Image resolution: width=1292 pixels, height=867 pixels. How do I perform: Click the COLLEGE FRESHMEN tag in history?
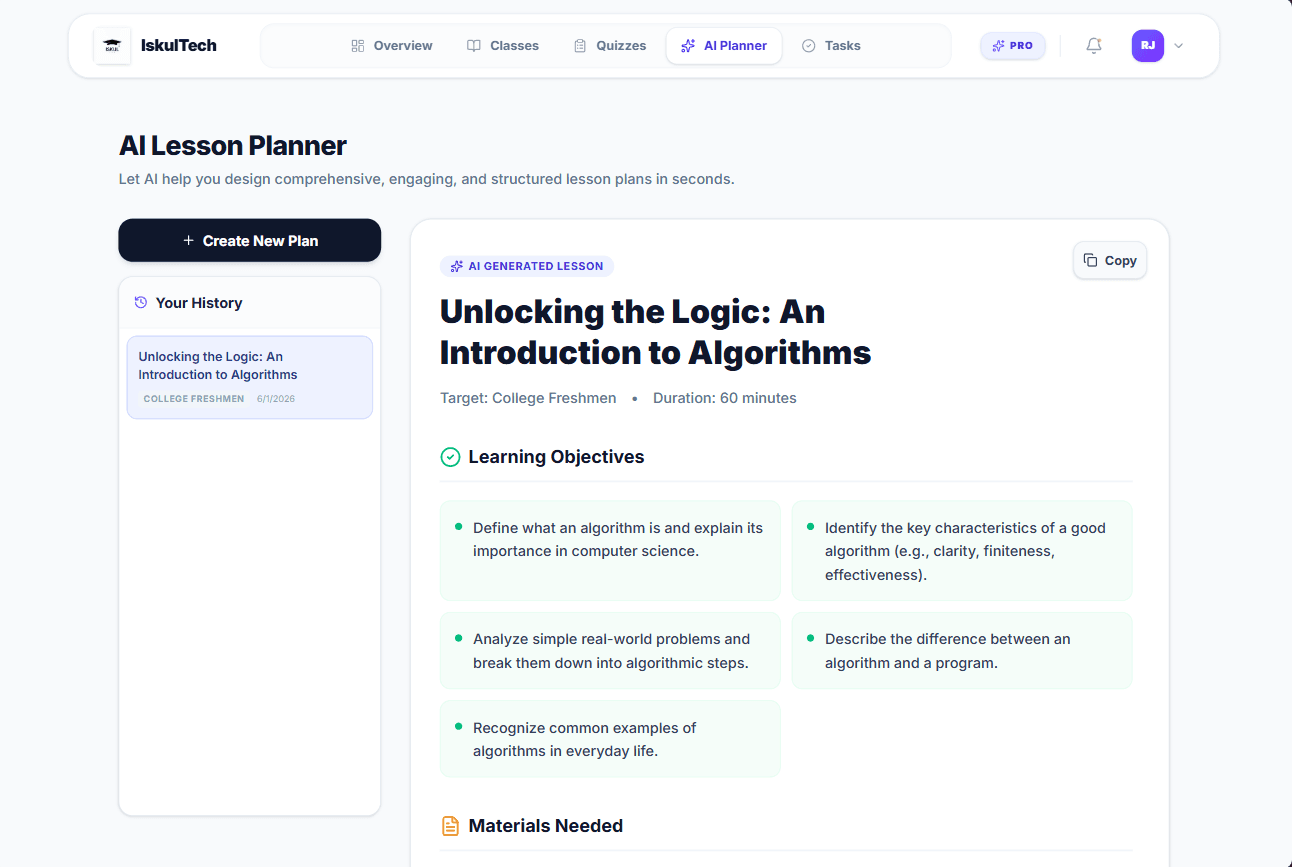tap(194, 398)
